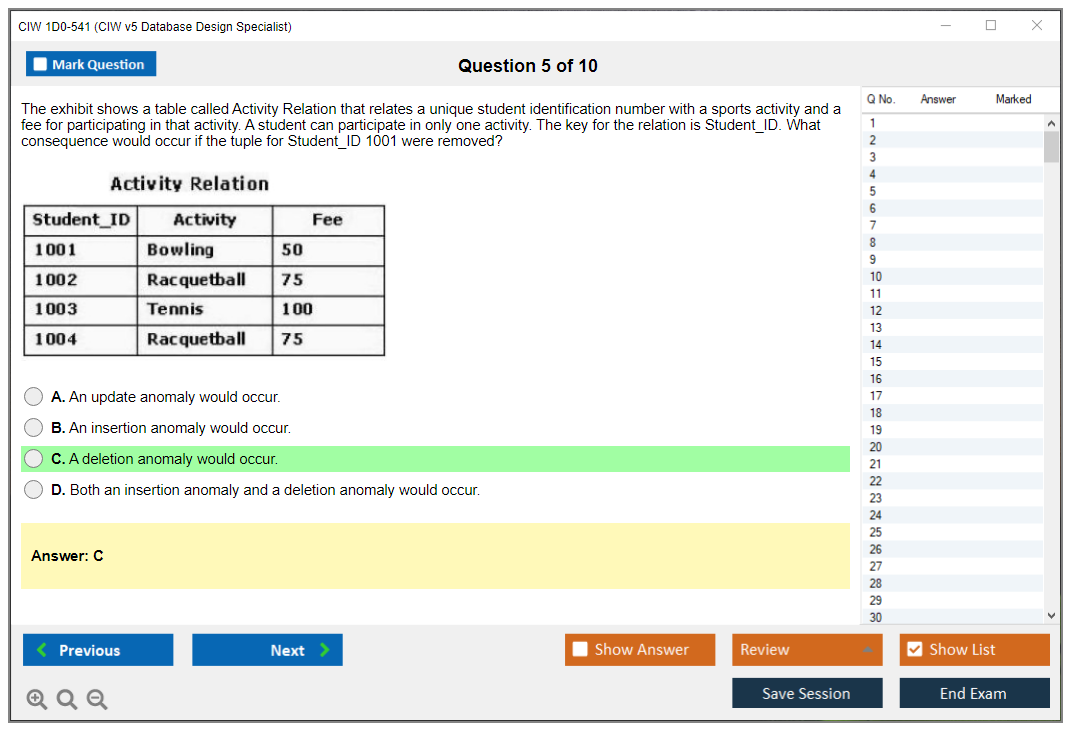Select answer A update anomaly radio button
Viewport: 1075px width, 735px height.
click(x=34, y=397)
